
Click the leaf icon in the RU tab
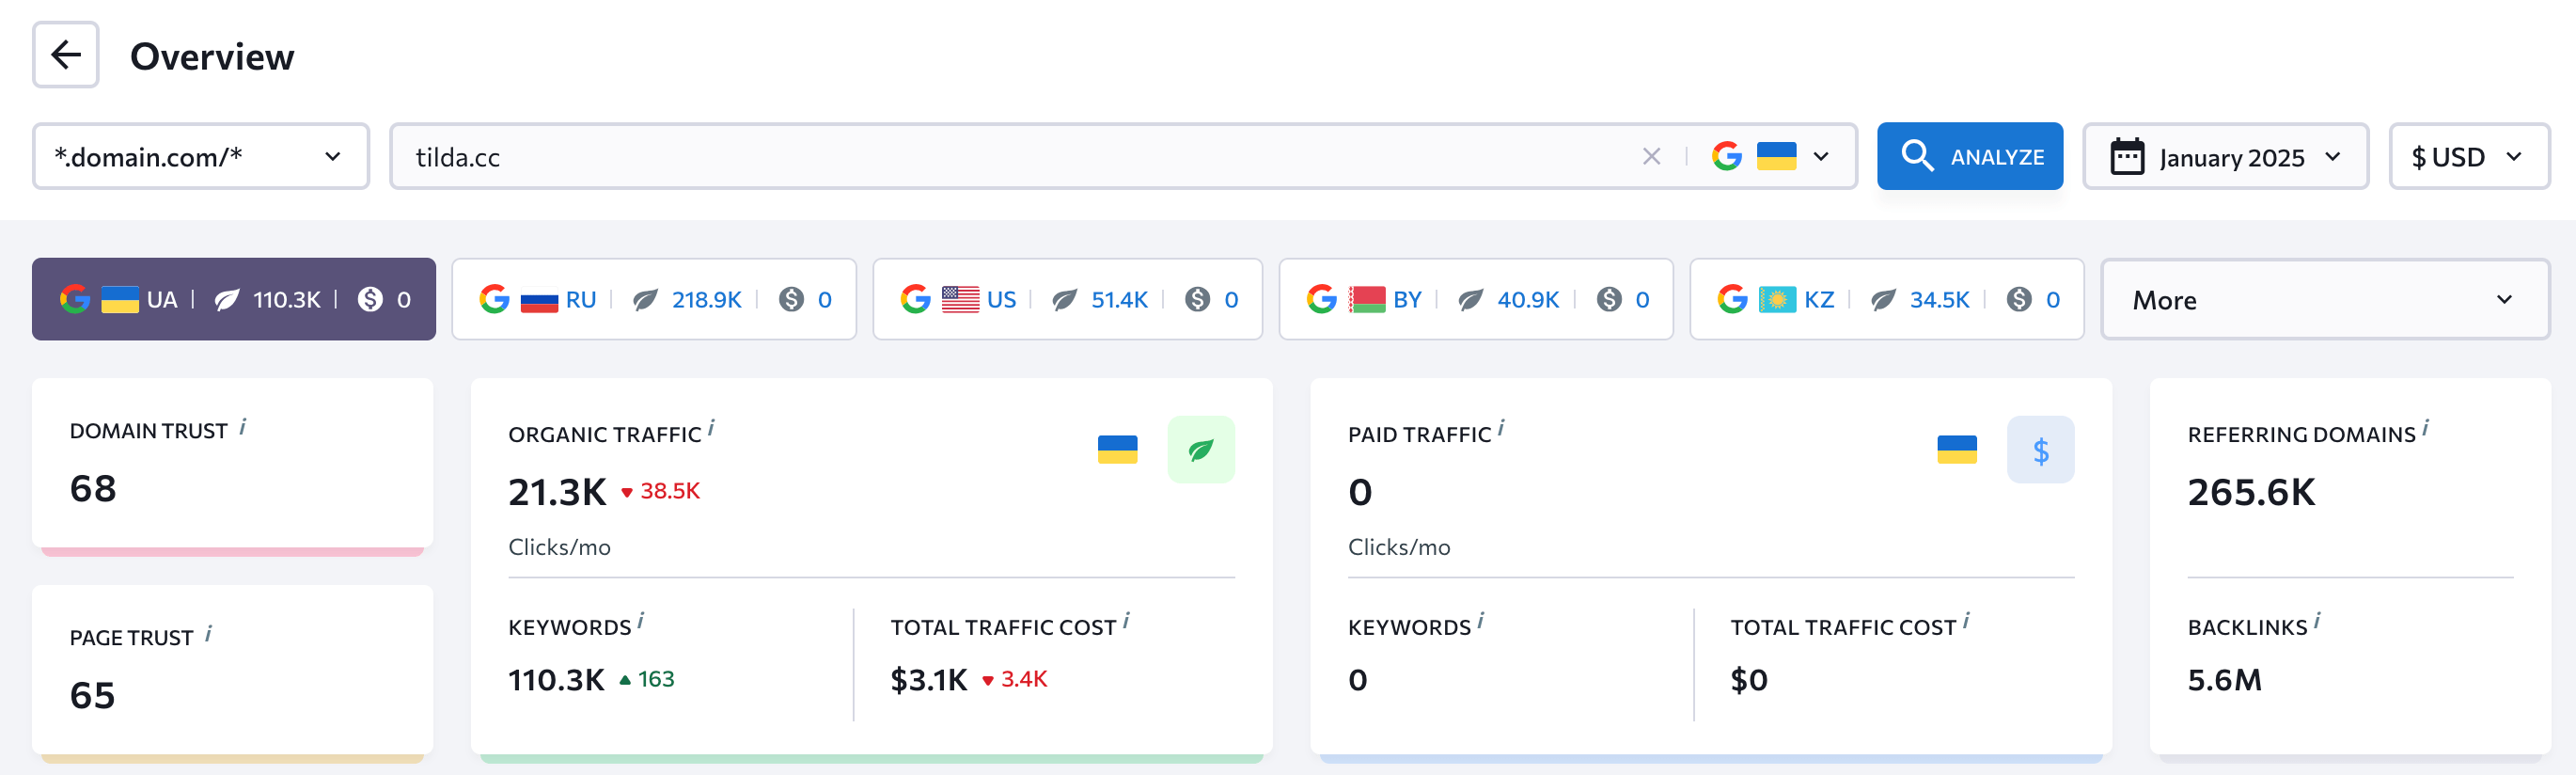646,299
